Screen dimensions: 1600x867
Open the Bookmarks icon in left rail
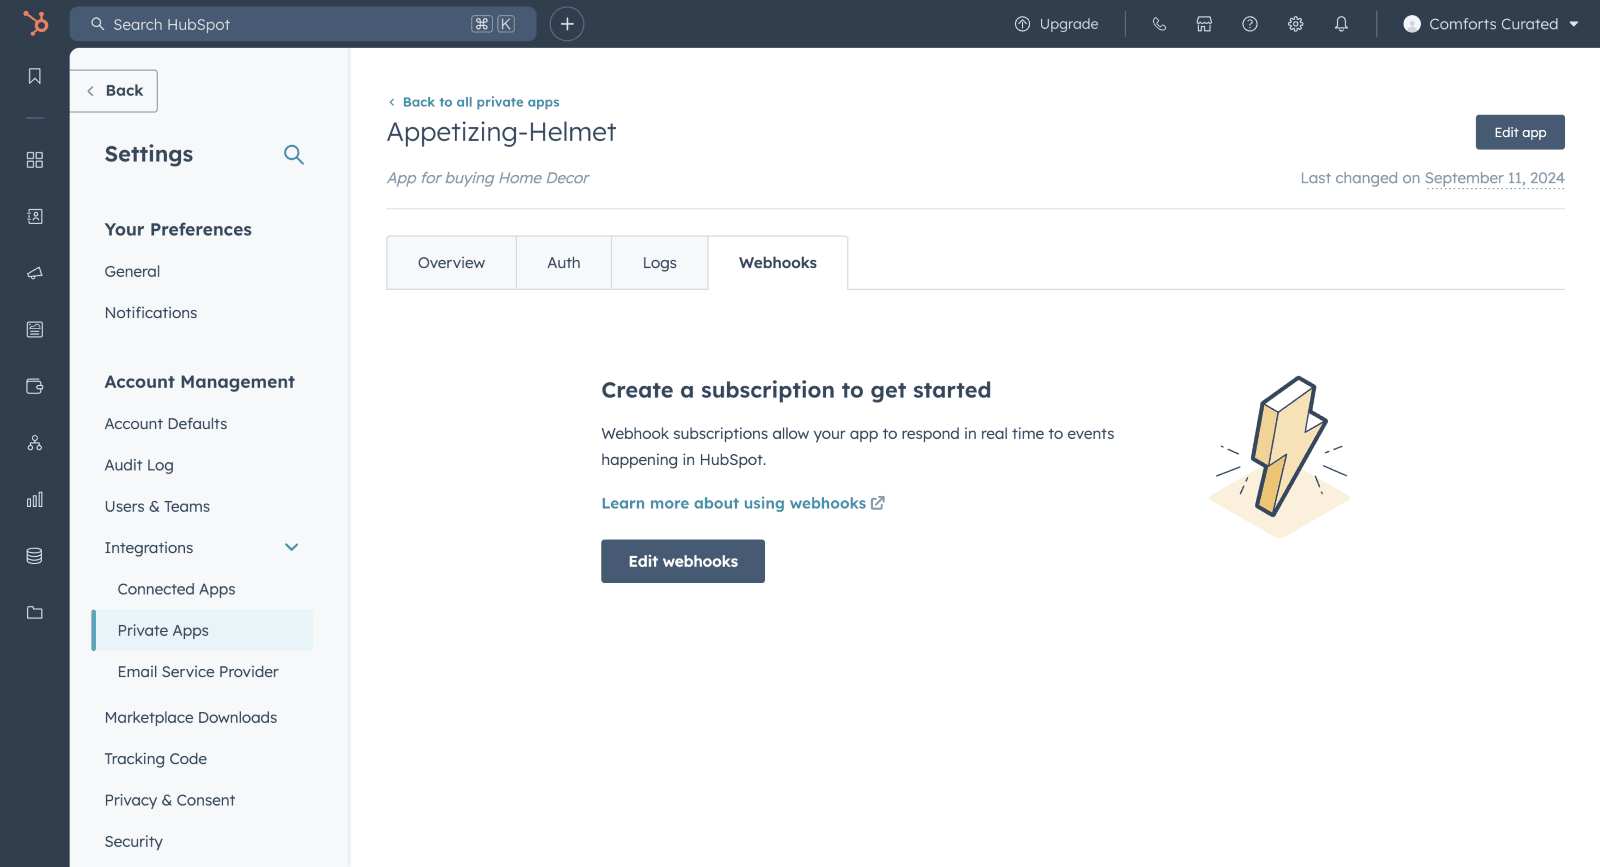(x=35, y=76)
